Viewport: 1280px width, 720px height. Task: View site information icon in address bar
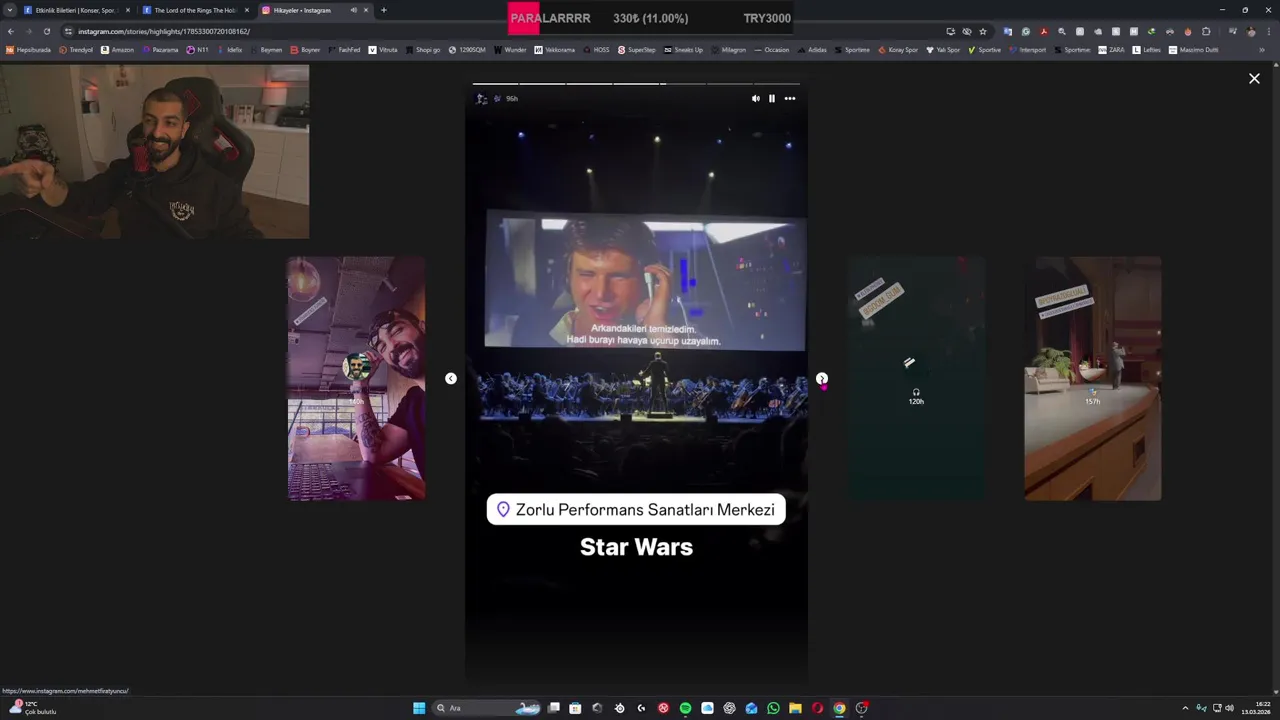click(68, 31)
